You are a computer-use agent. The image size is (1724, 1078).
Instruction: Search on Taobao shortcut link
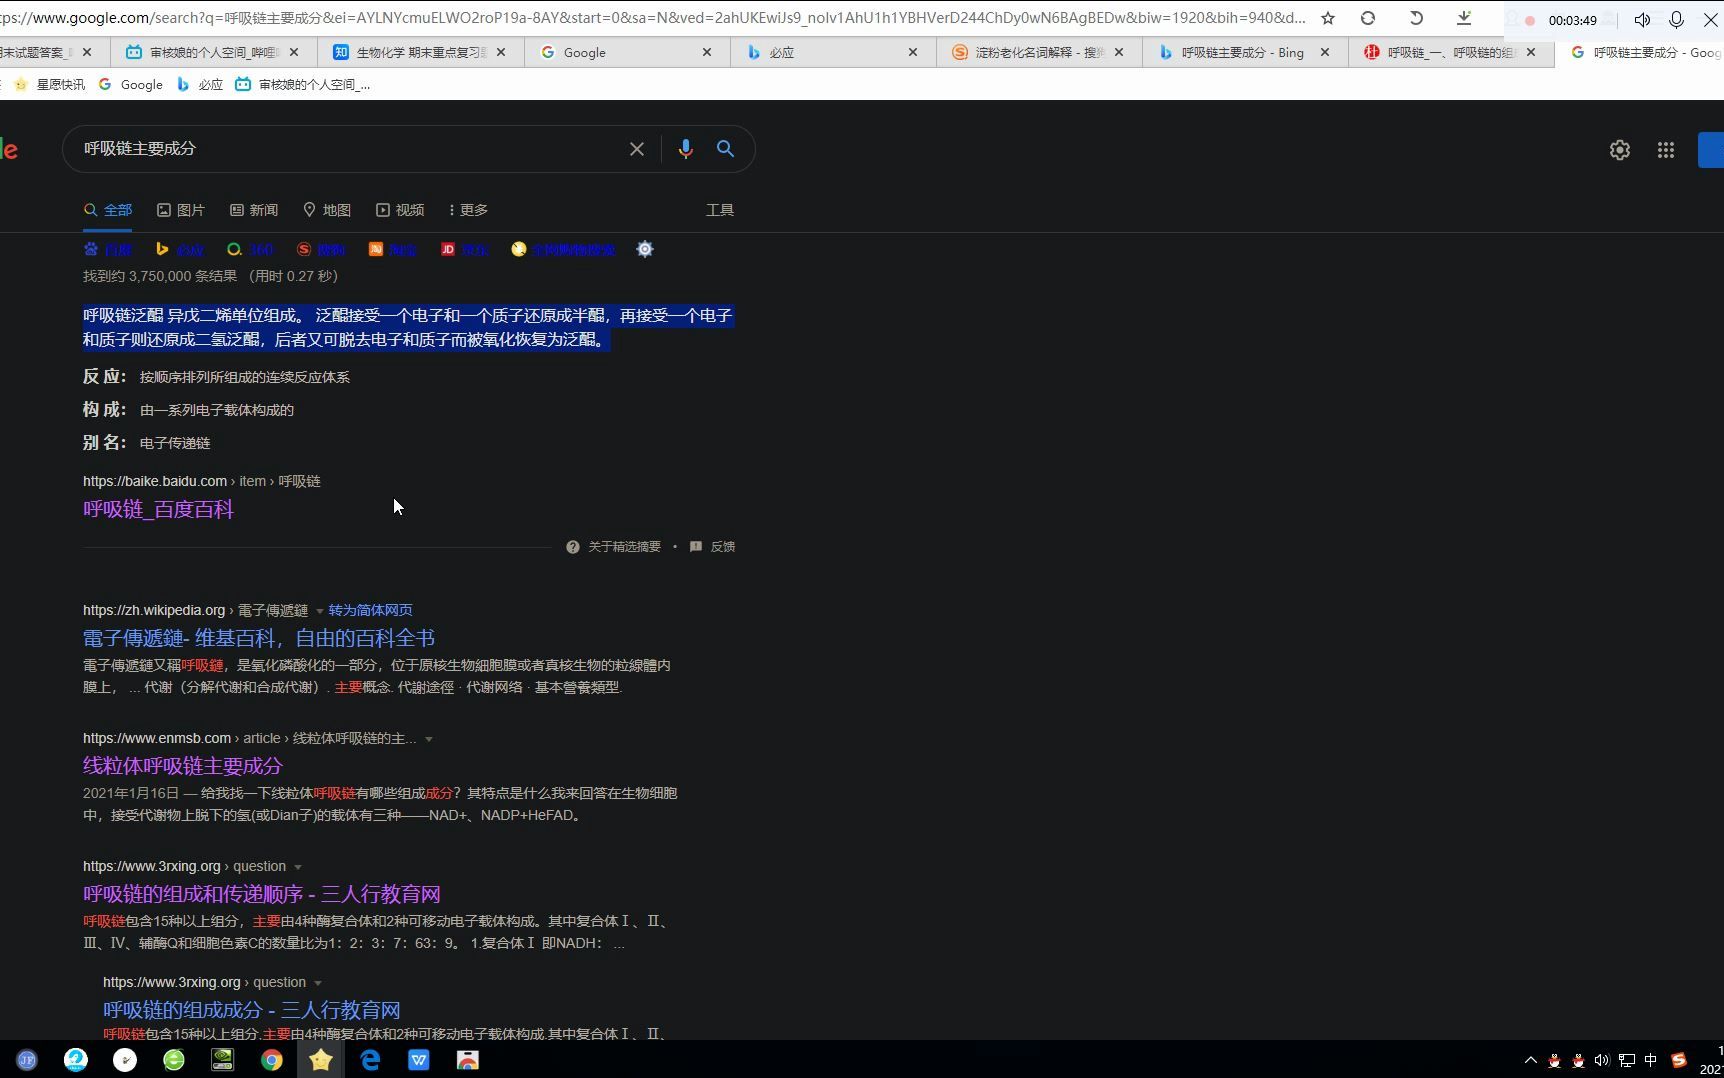click(x=393, y=249)
